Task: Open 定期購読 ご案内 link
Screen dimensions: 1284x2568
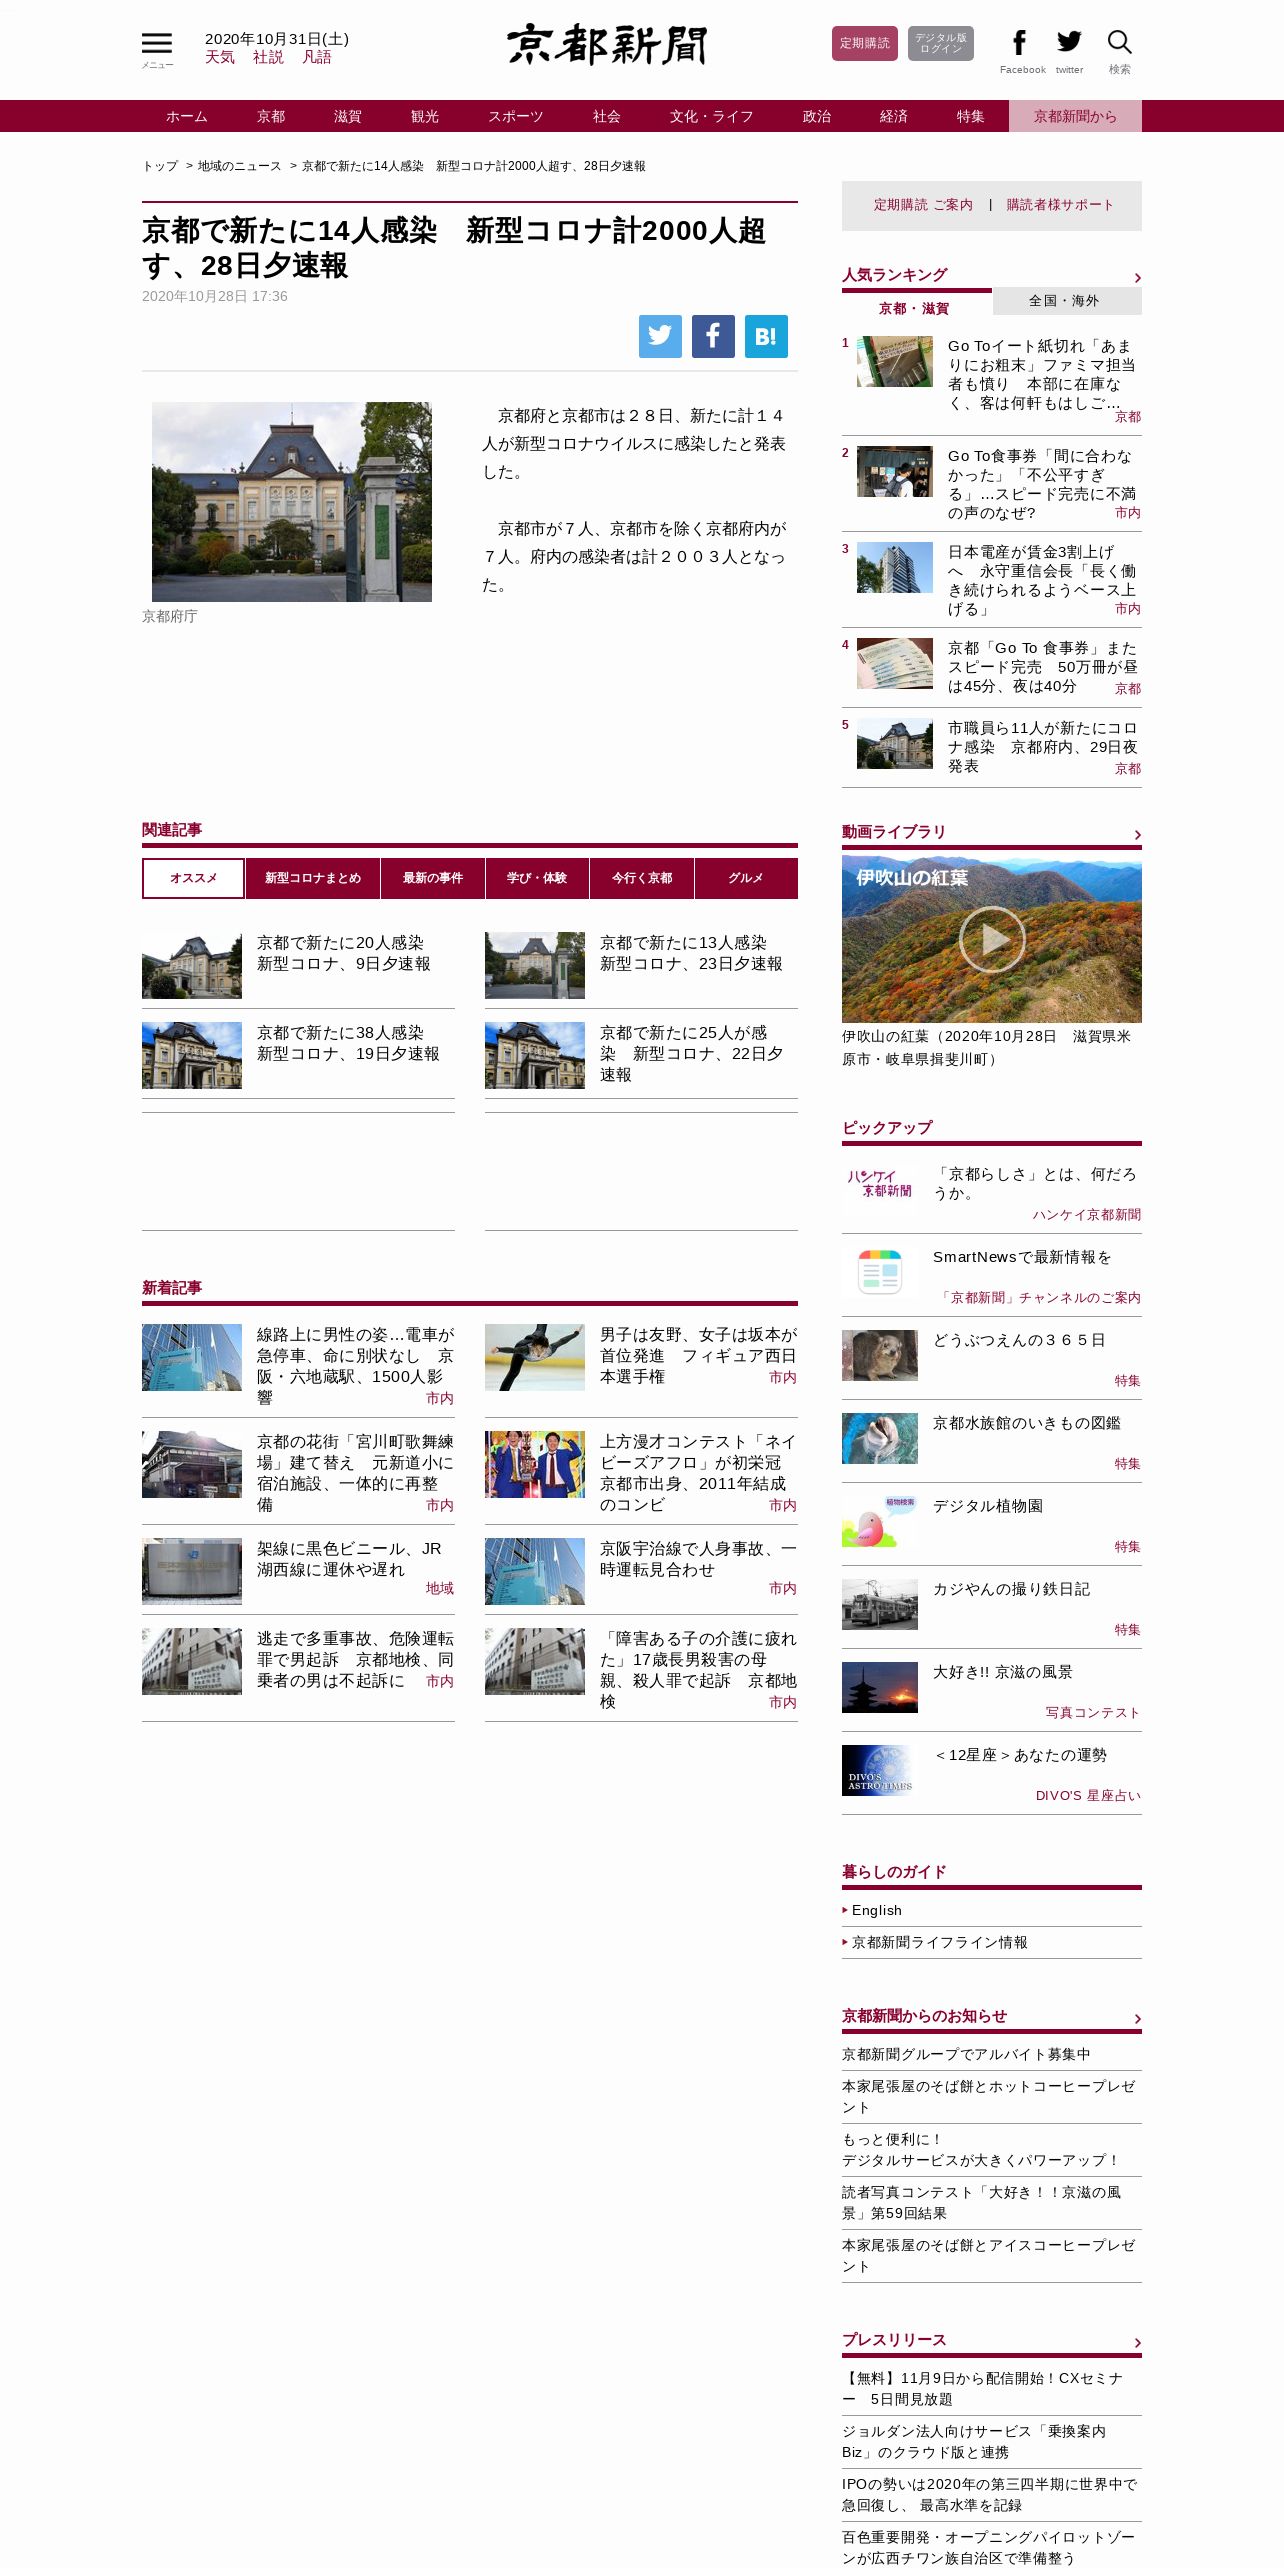Action: click(923, 205)
